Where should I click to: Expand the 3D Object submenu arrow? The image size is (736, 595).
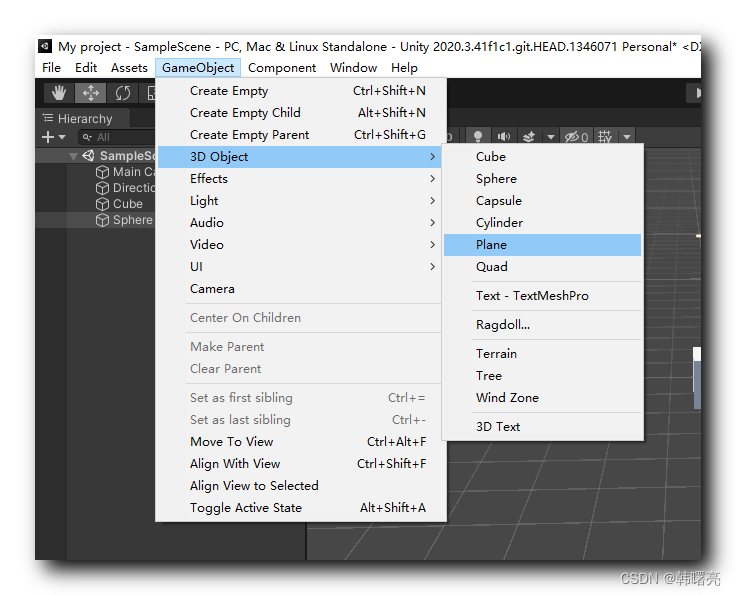tap(432, 157)
